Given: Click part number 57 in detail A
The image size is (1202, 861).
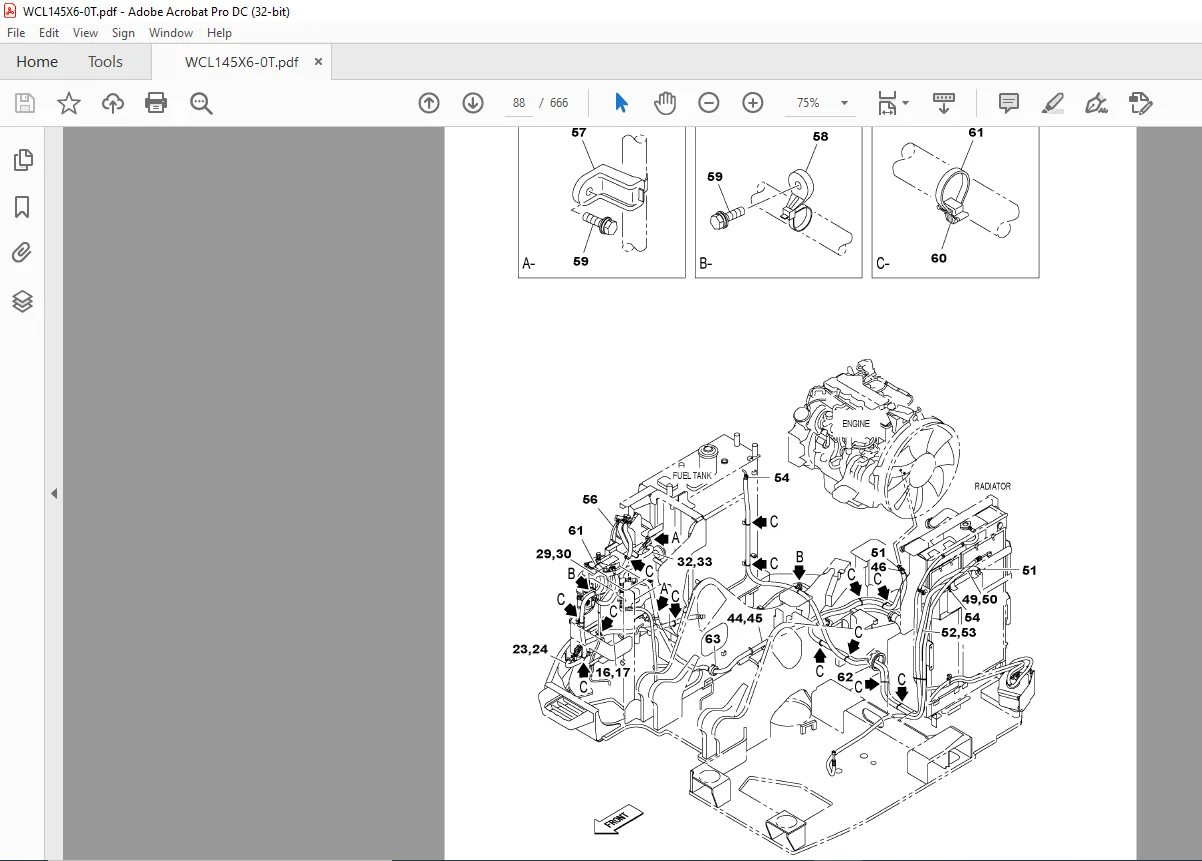Looking at the screenshot, I should (578, 132).
